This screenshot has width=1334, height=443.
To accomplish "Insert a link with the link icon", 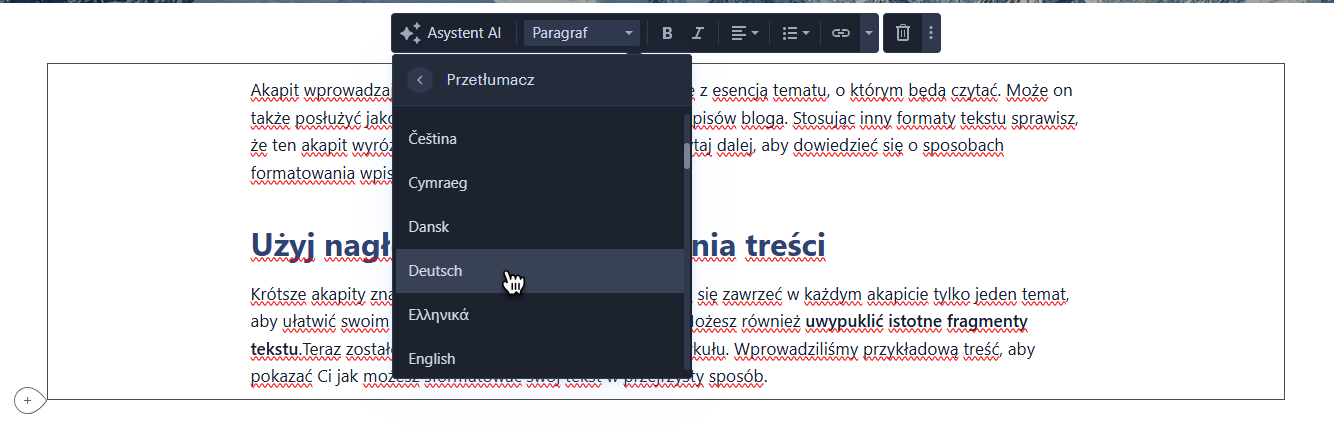I will [840, 33].
